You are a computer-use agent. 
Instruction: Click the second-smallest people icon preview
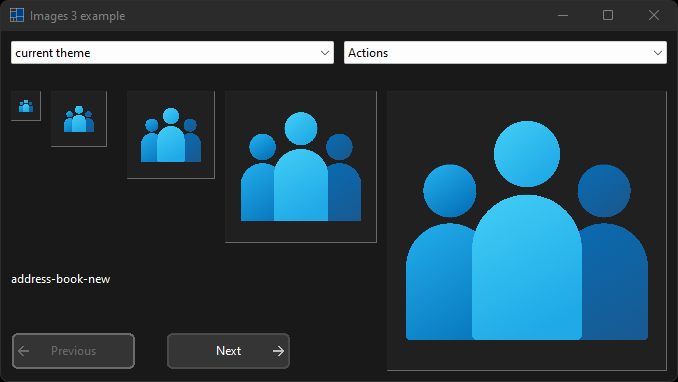coord(79,119)
